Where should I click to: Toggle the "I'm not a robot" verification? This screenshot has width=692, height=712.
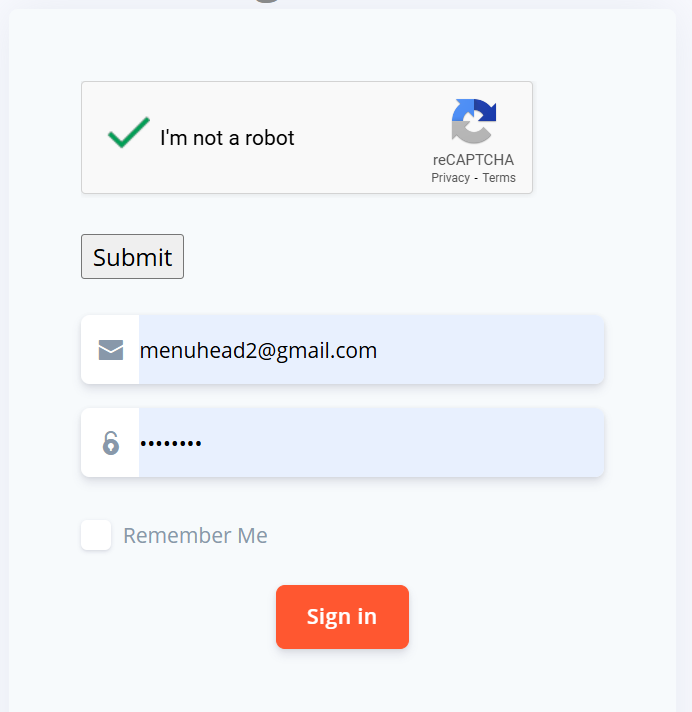click(128, 133)
